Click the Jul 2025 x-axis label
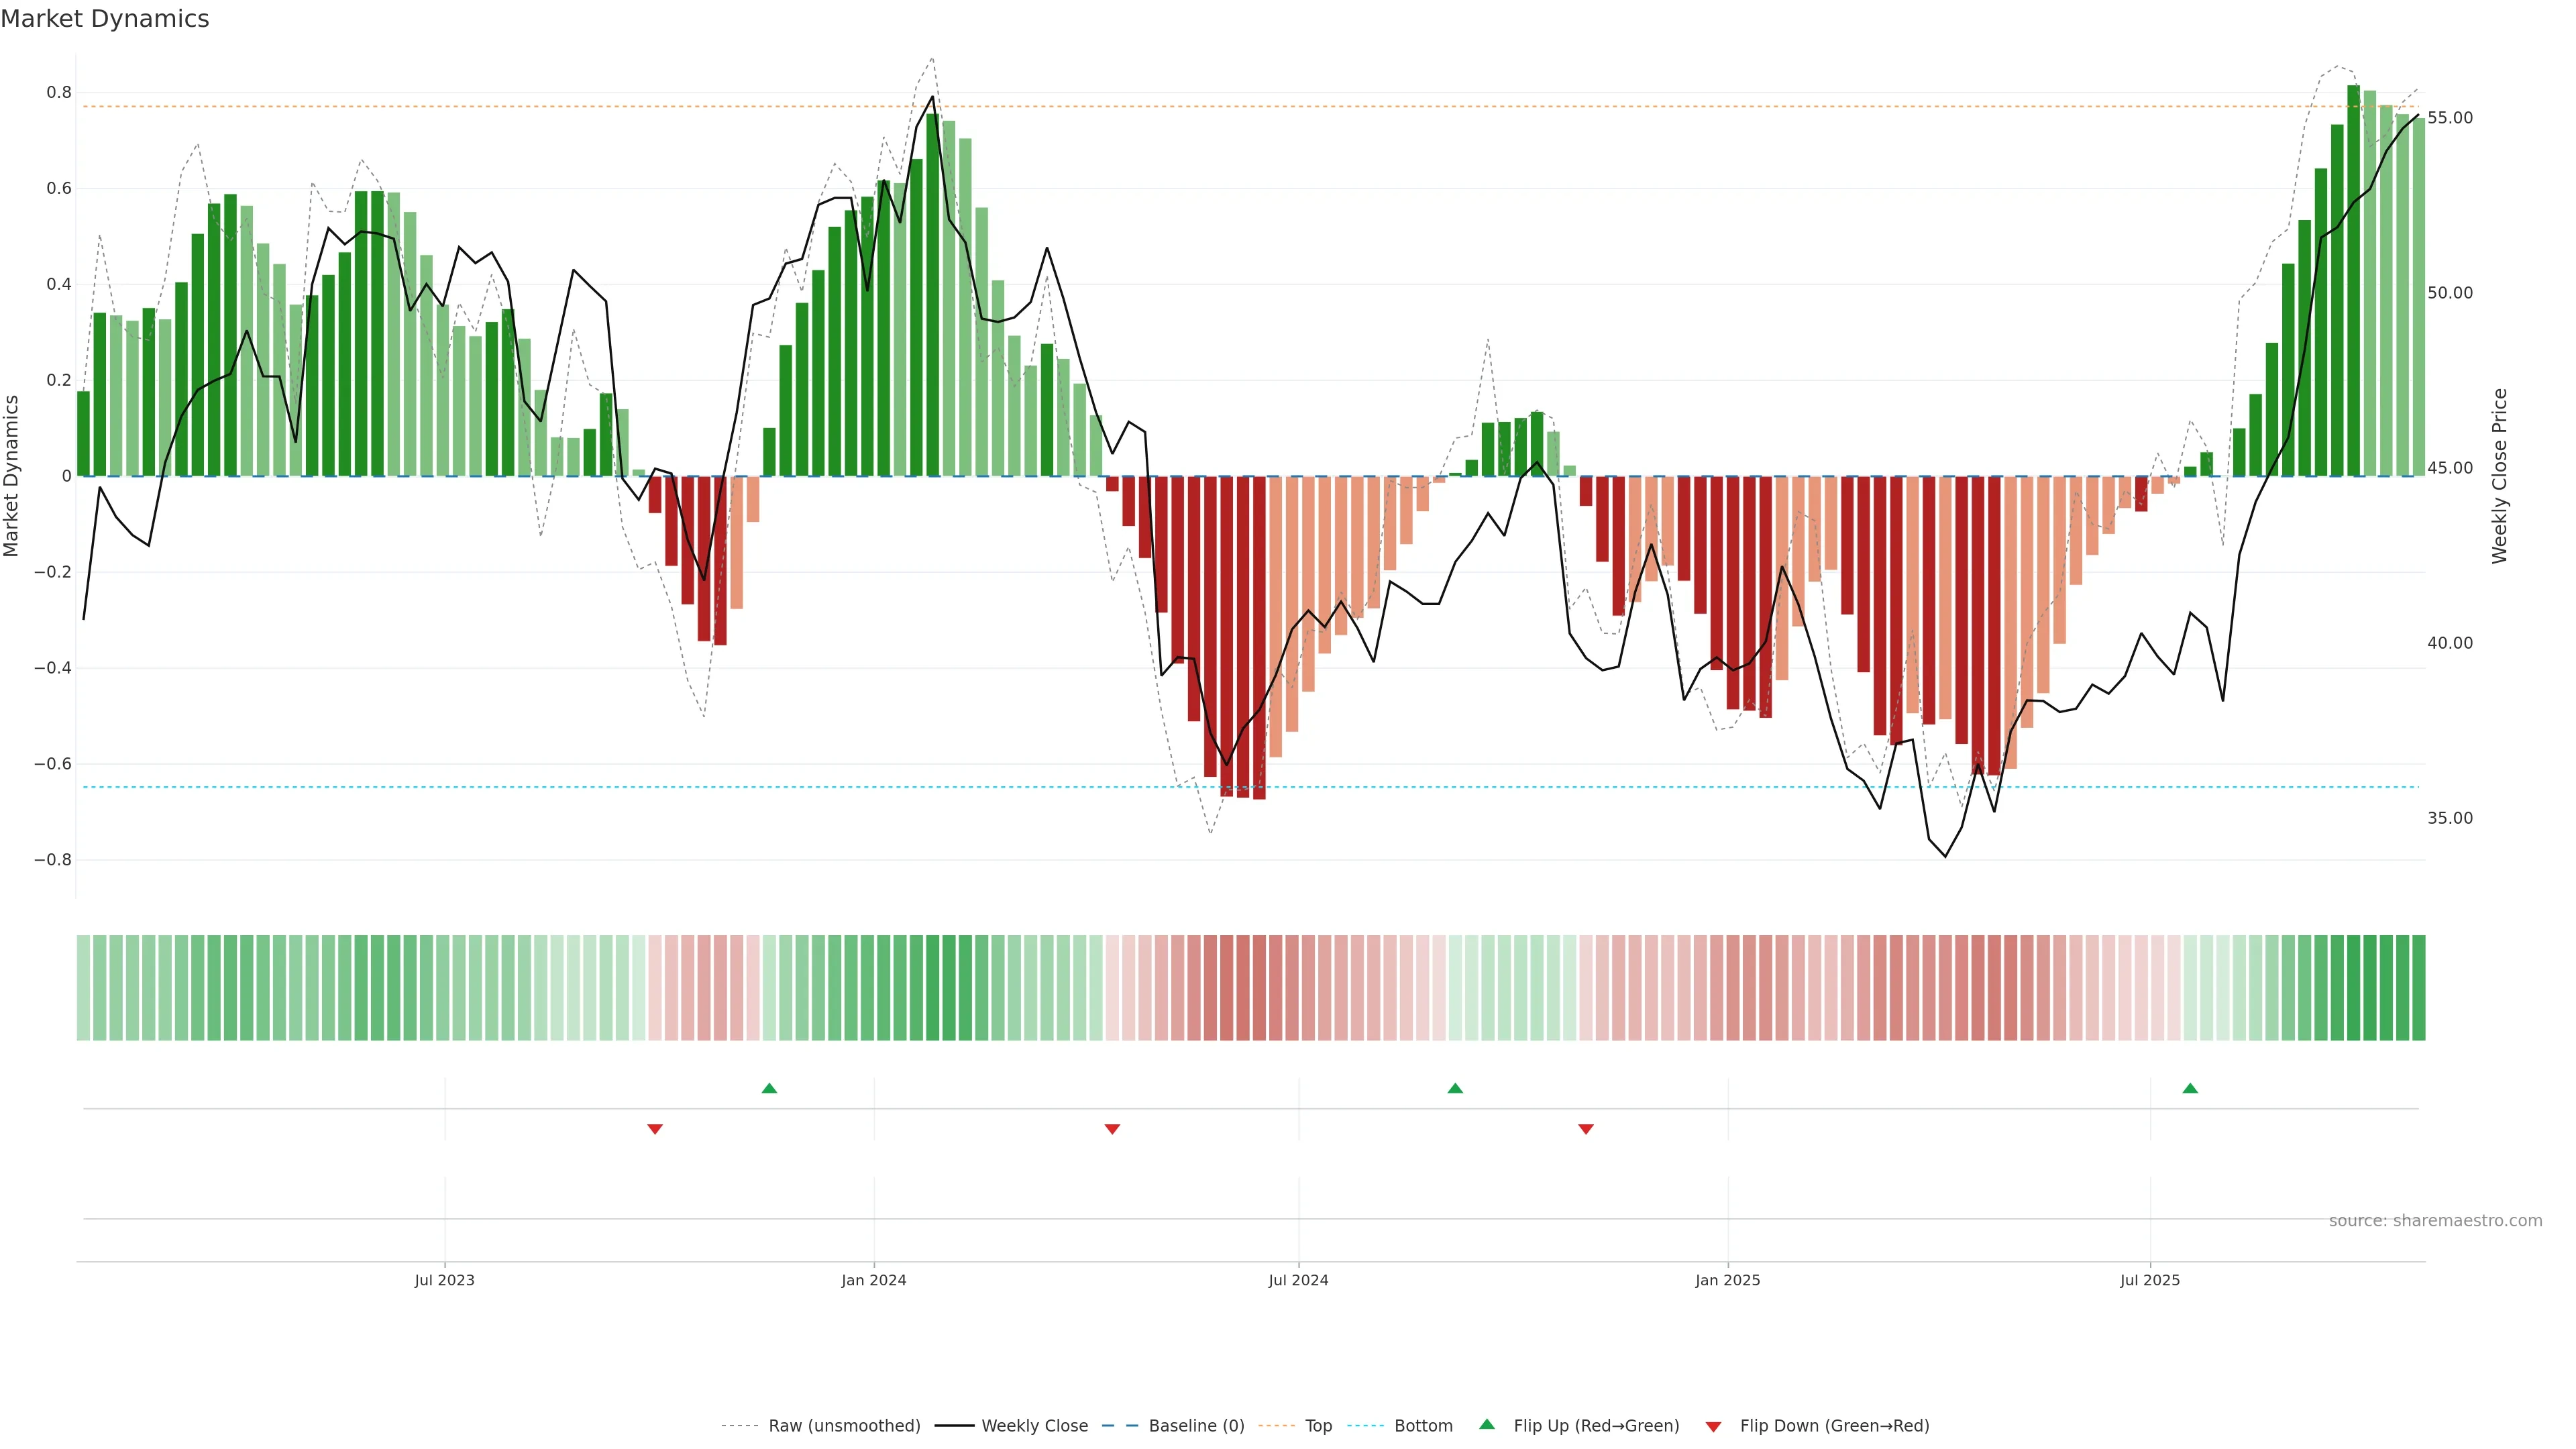 click(x=2150, y=1280)
